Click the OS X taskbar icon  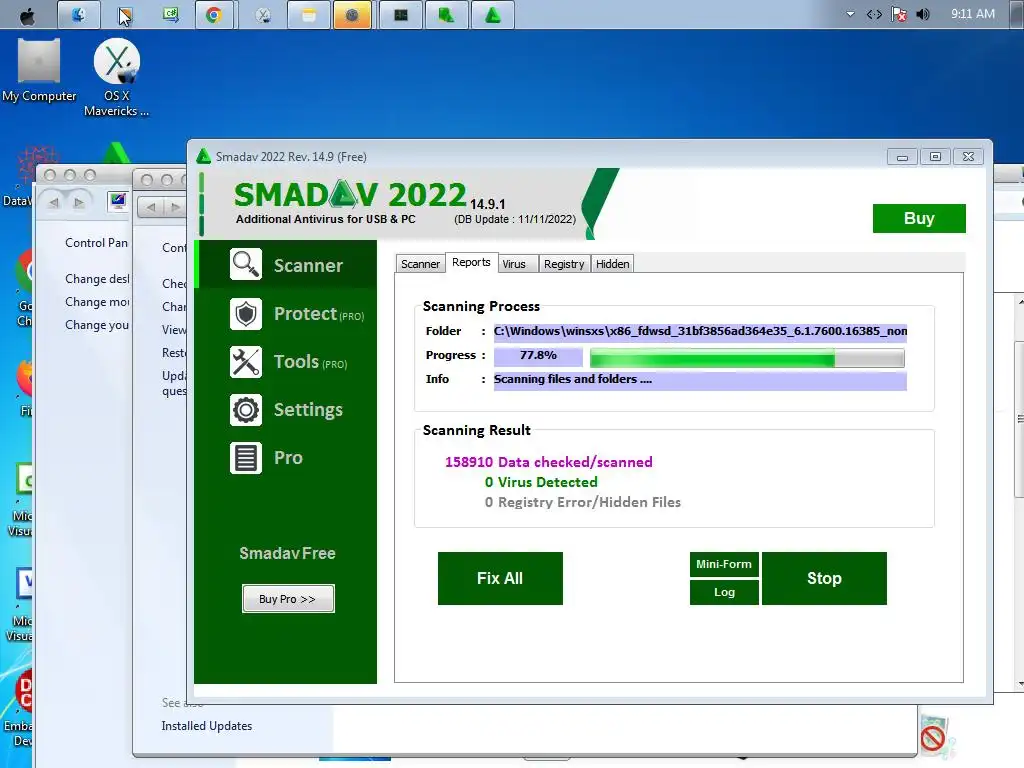click(x=263, y=15)
